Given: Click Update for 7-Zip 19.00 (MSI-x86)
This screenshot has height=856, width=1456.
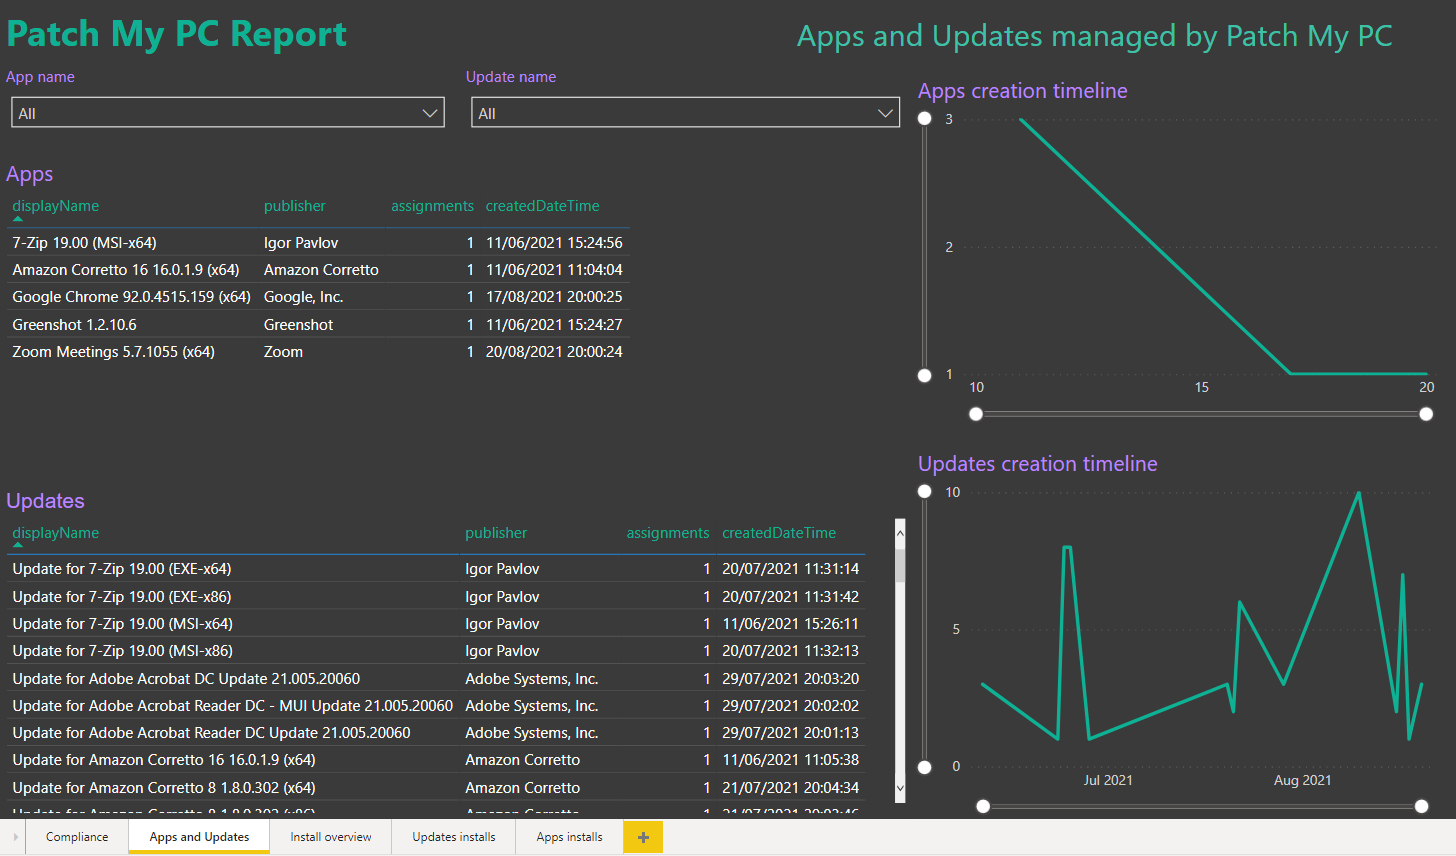Looking at the screenshot, I should tap(123, 651).
